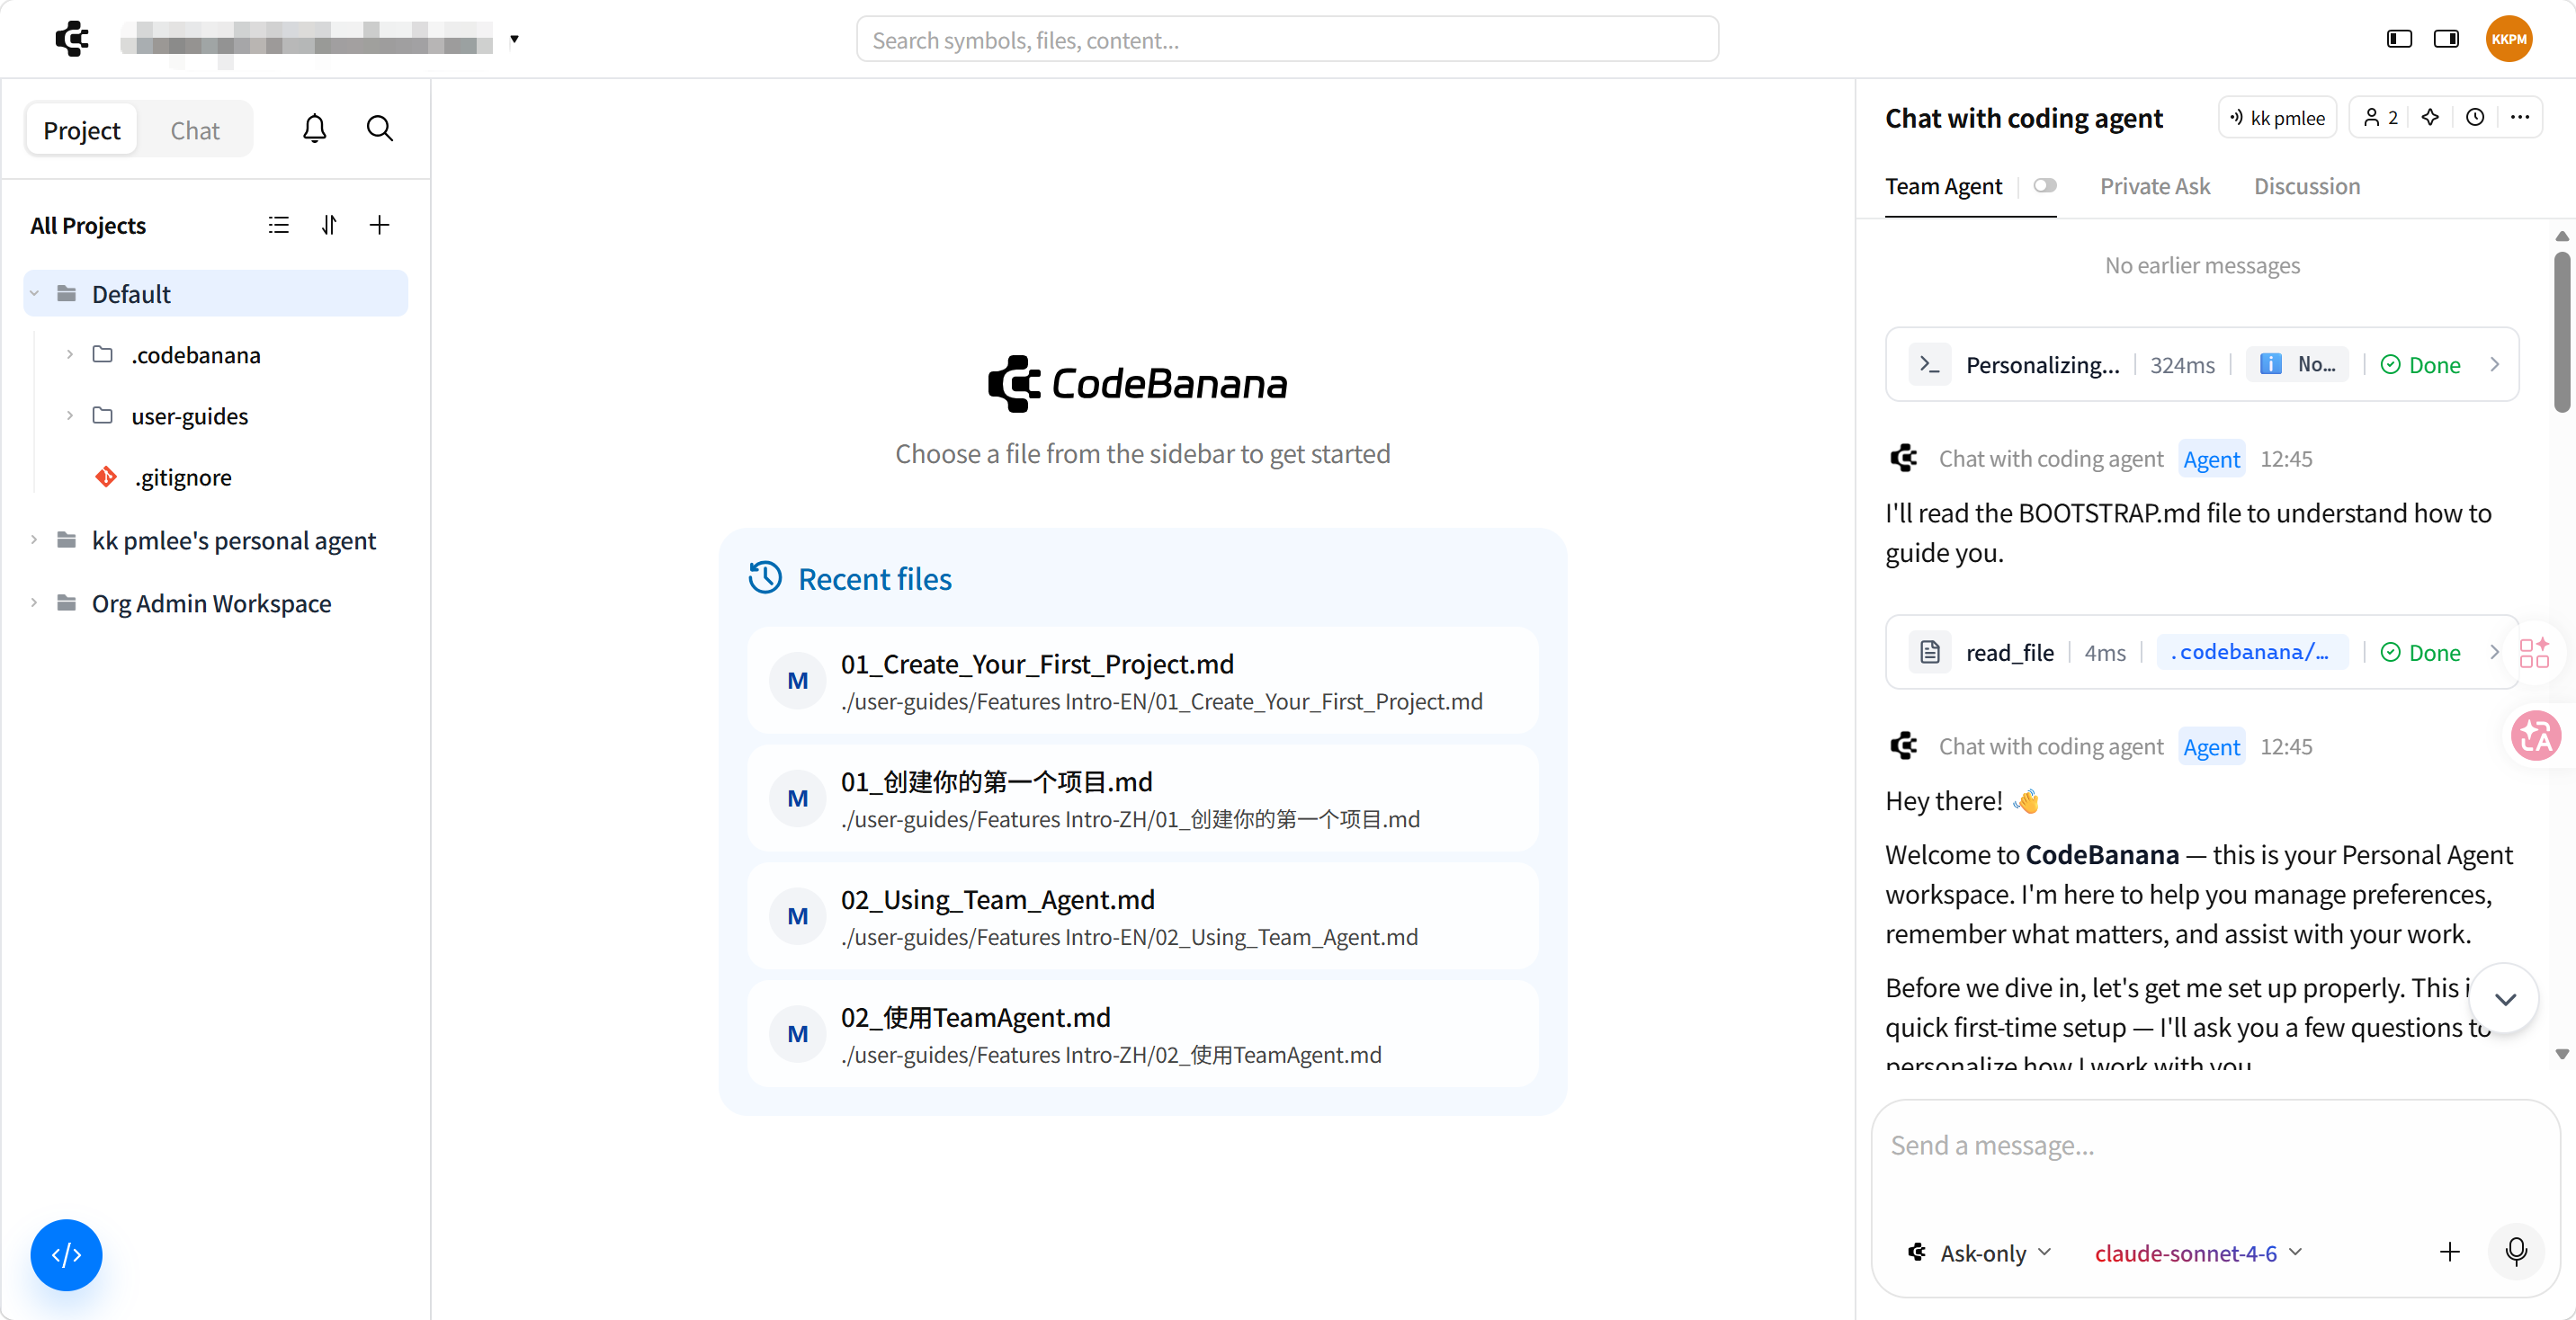This screenshot has width=2576, height=1320.
Task: Toggle the switch next to Team Agent
Action: pos(2045,186)
